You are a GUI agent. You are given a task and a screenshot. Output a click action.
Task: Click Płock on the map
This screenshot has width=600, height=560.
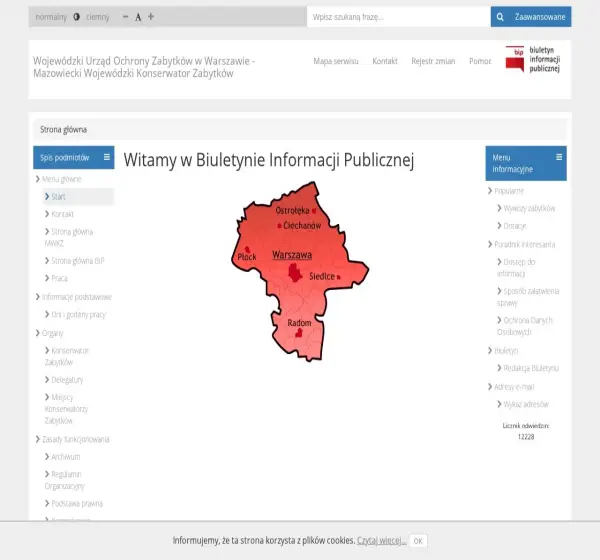pos(247,257)
